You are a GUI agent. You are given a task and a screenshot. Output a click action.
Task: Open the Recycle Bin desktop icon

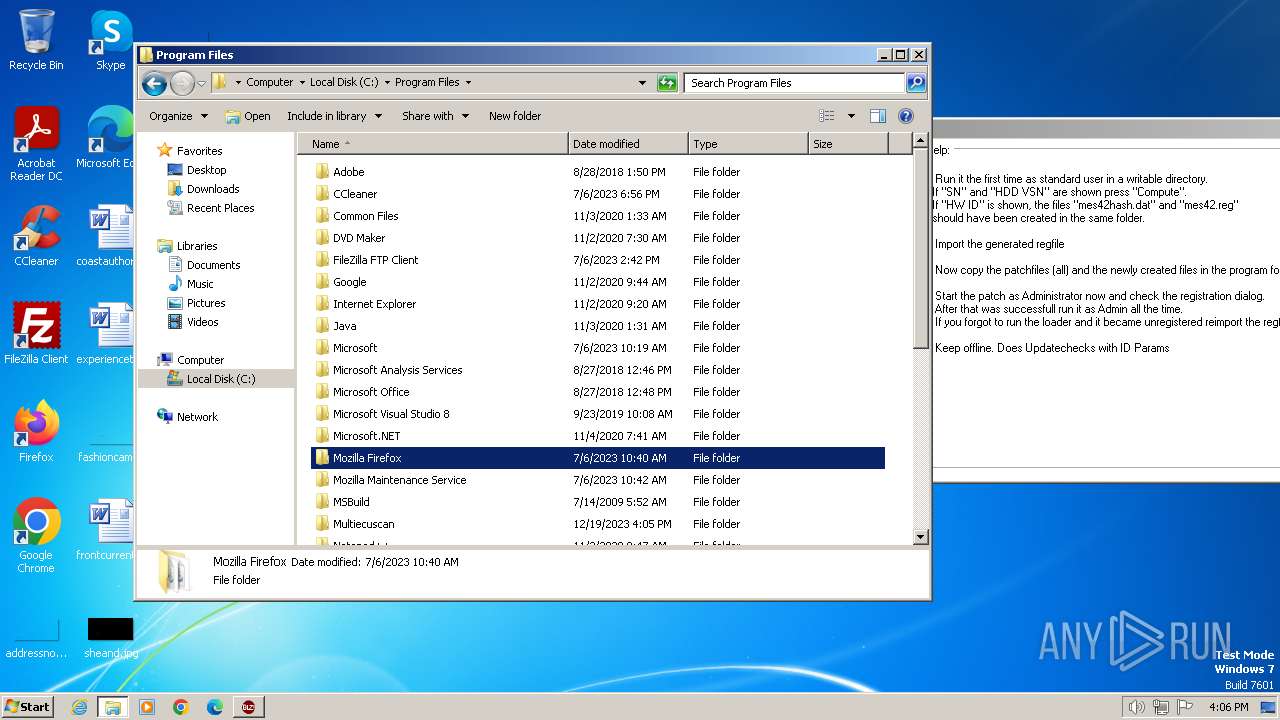pos(36,40)
